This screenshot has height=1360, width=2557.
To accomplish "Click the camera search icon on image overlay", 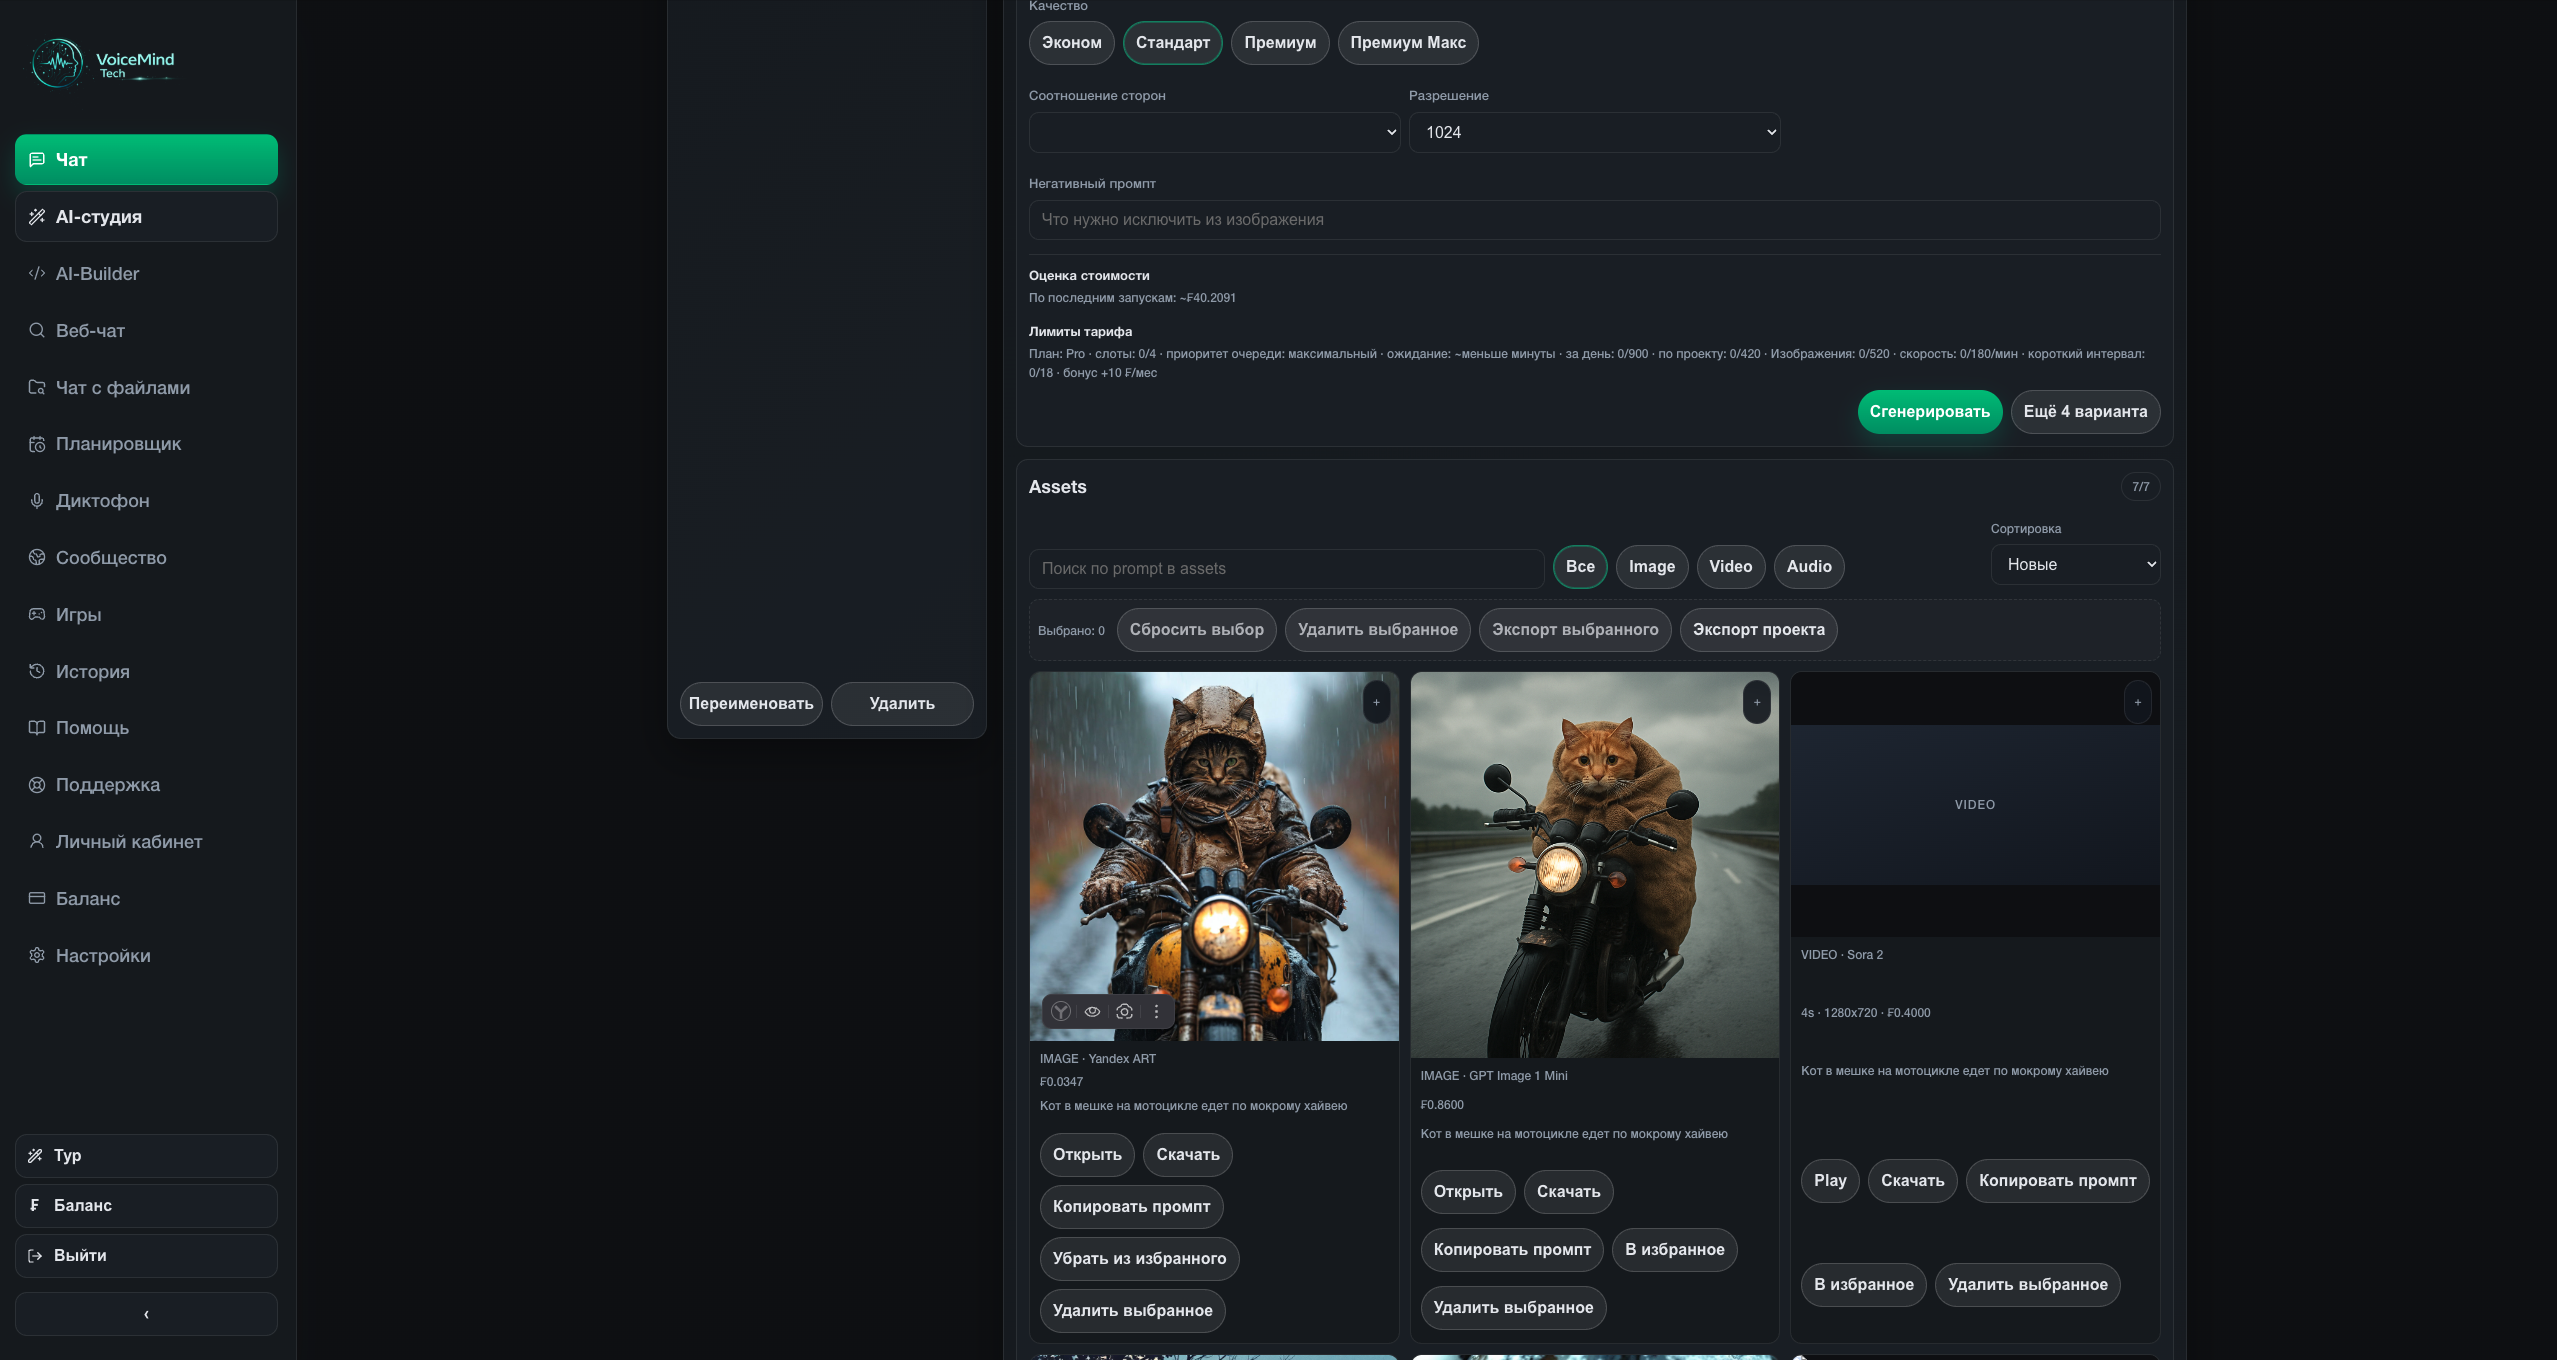I will coord(1125,1011).
